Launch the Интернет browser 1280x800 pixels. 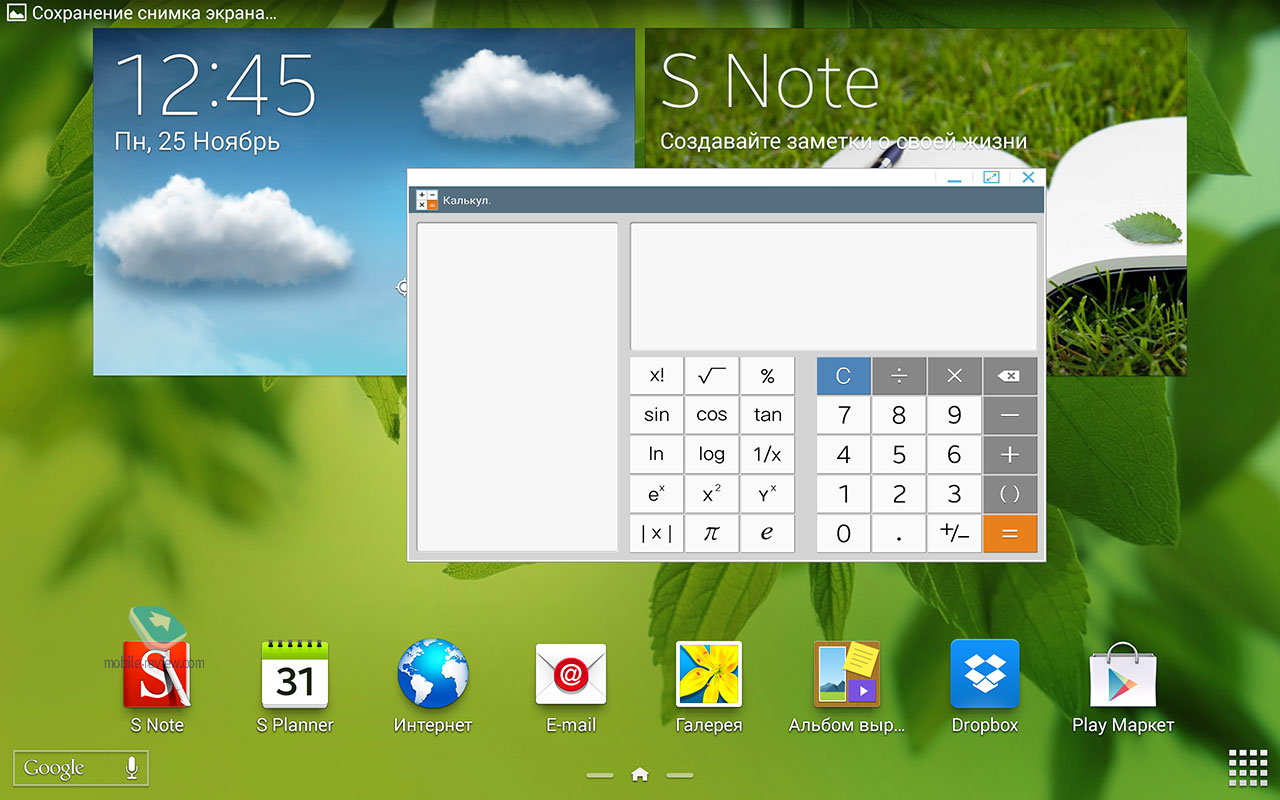[x=433, y=674]
